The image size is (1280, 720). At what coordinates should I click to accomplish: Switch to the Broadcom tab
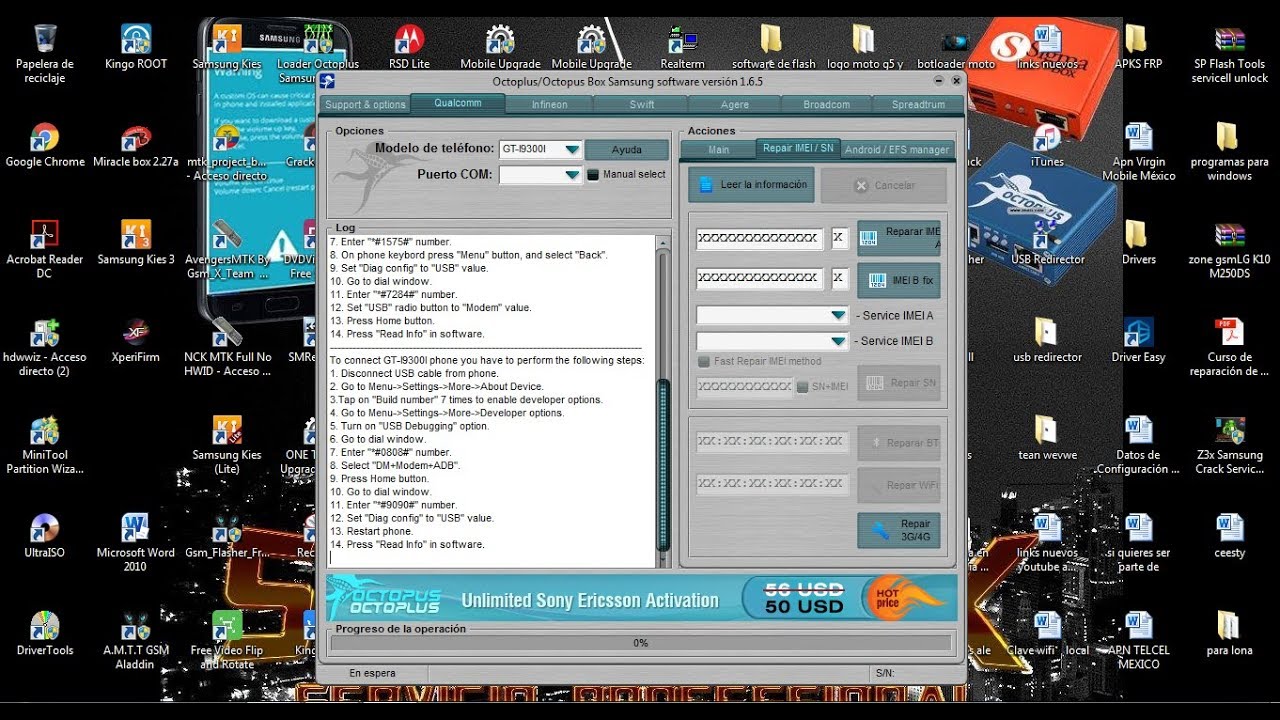pyautogui.click(x=826, y=104)
